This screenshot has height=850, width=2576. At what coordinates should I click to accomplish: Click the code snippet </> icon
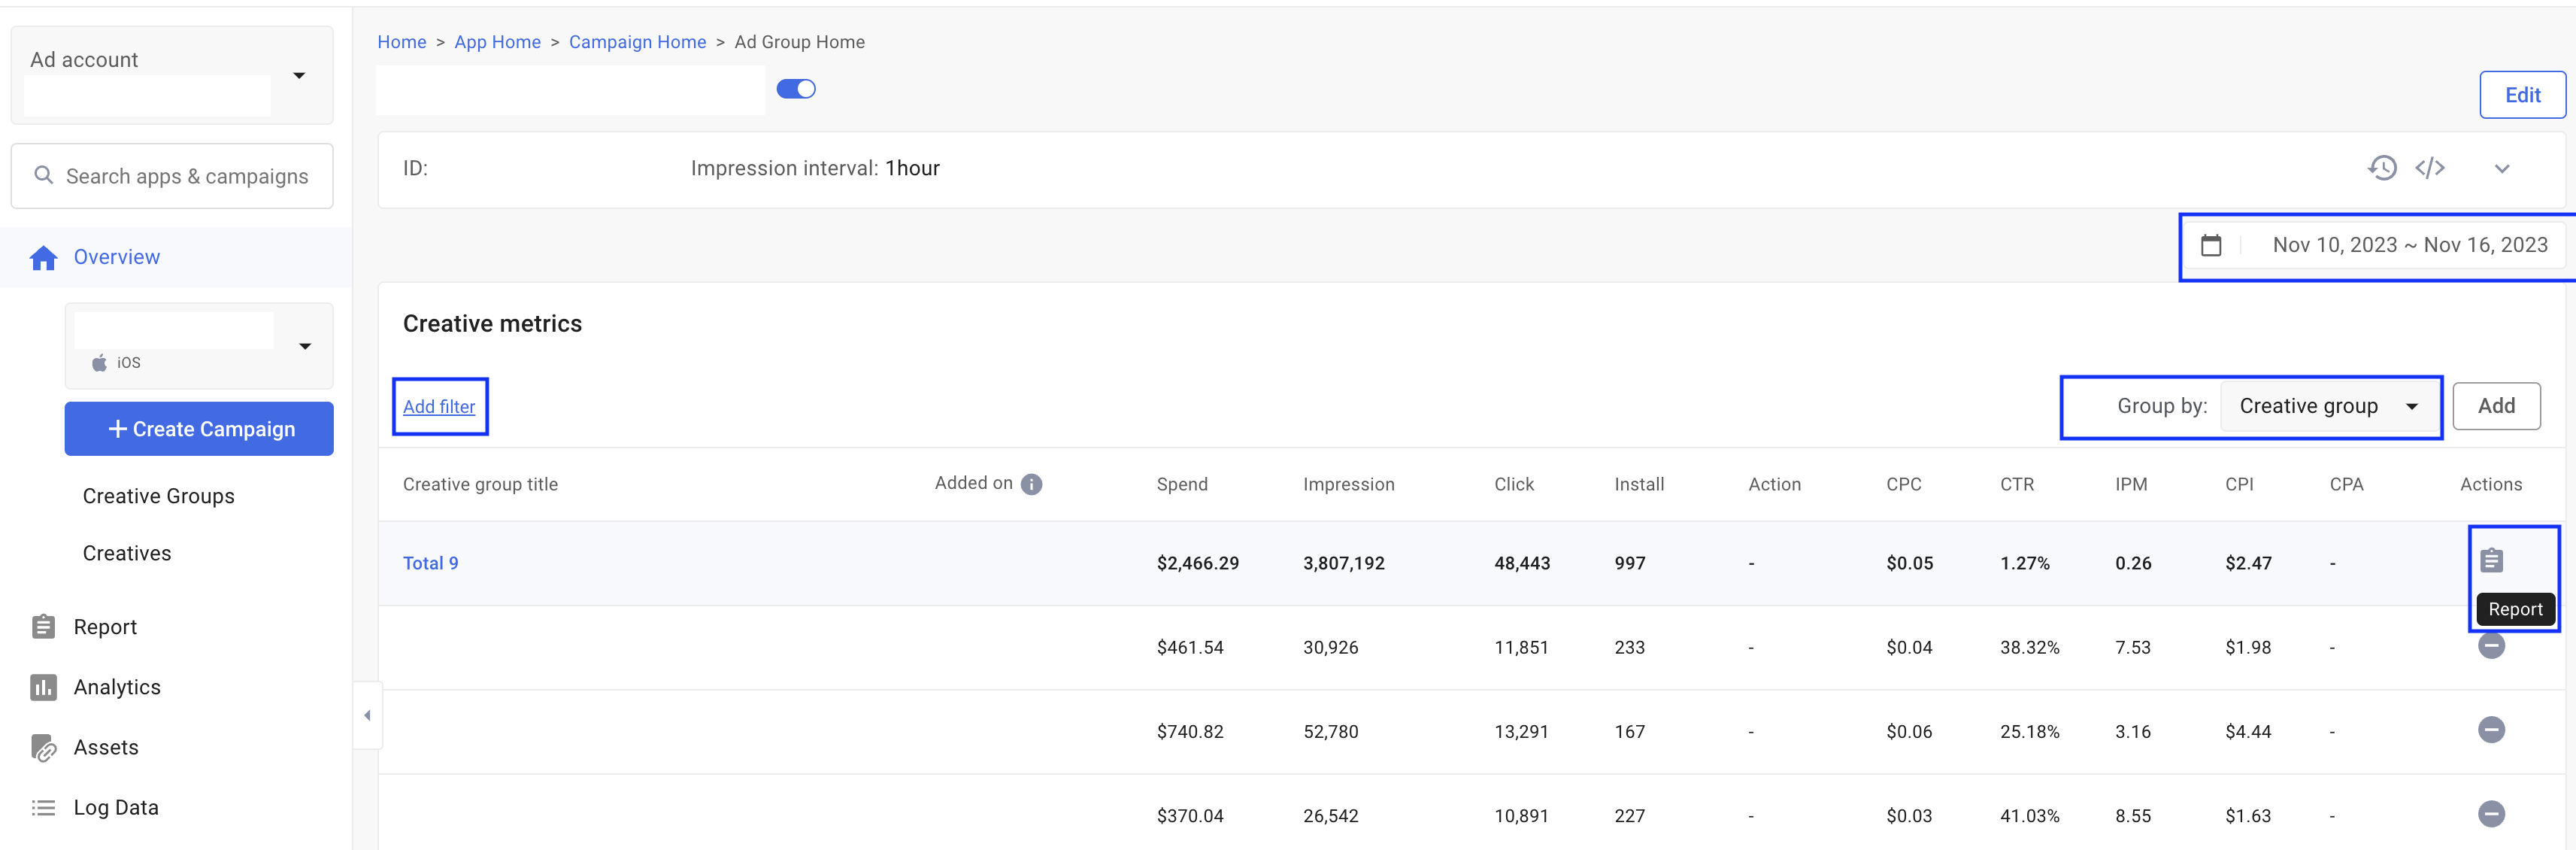coord(2430,168)
